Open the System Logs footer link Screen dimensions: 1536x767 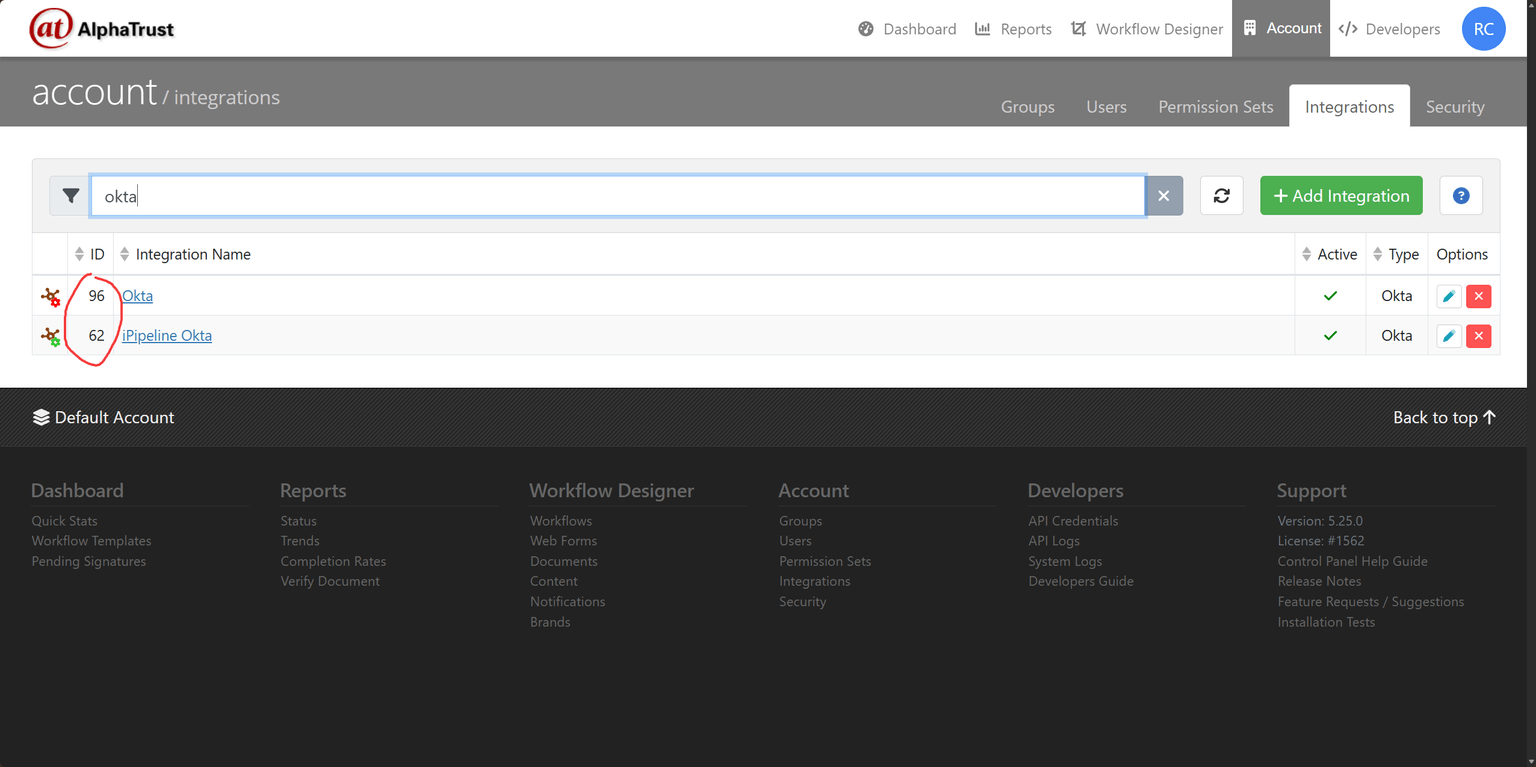1065,561
